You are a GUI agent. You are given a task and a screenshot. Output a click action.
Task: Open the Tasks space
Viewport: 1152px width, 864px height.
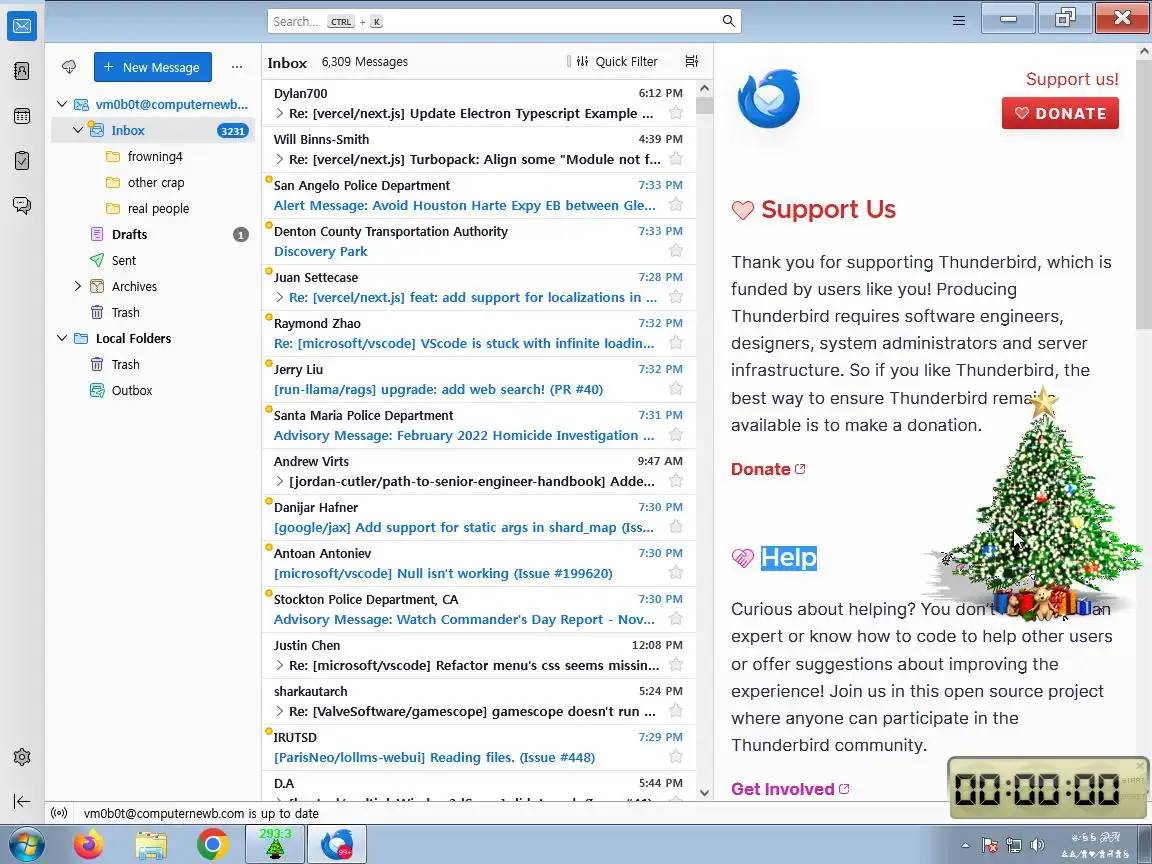[x=22, y=160]
